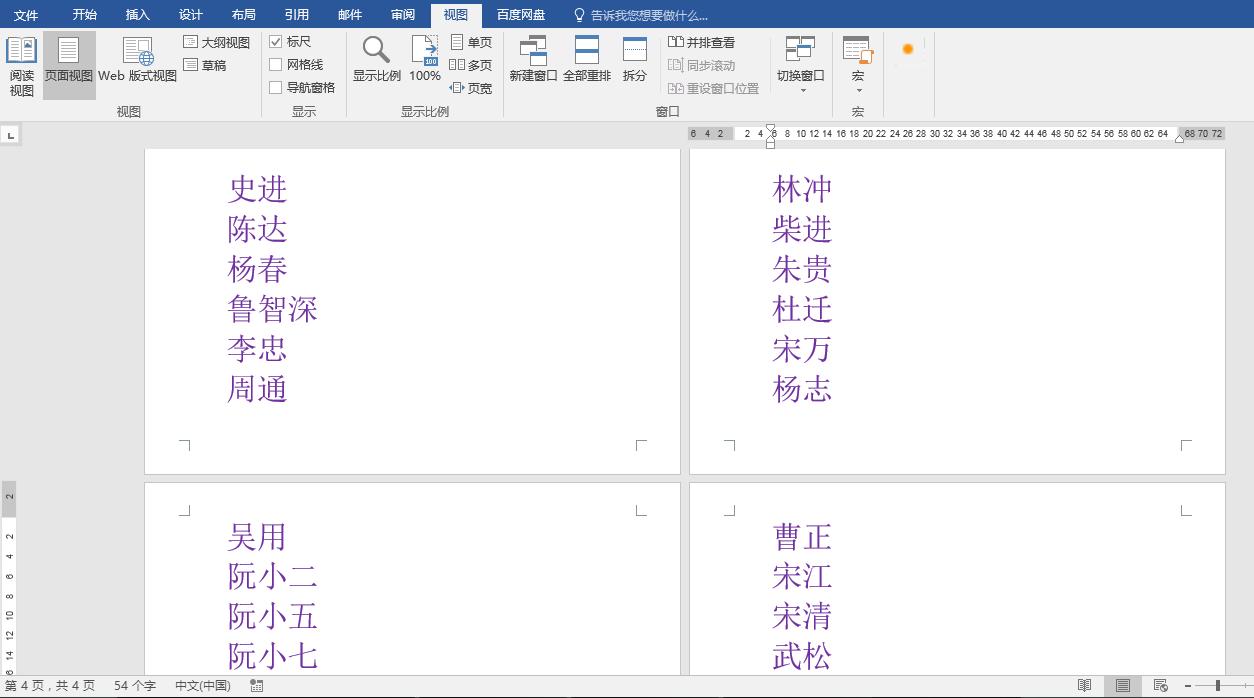The height and width of the screenshot is (698, 1254).
Task: Switch to the 开始 ribbon tab
Action: point(83,14)
